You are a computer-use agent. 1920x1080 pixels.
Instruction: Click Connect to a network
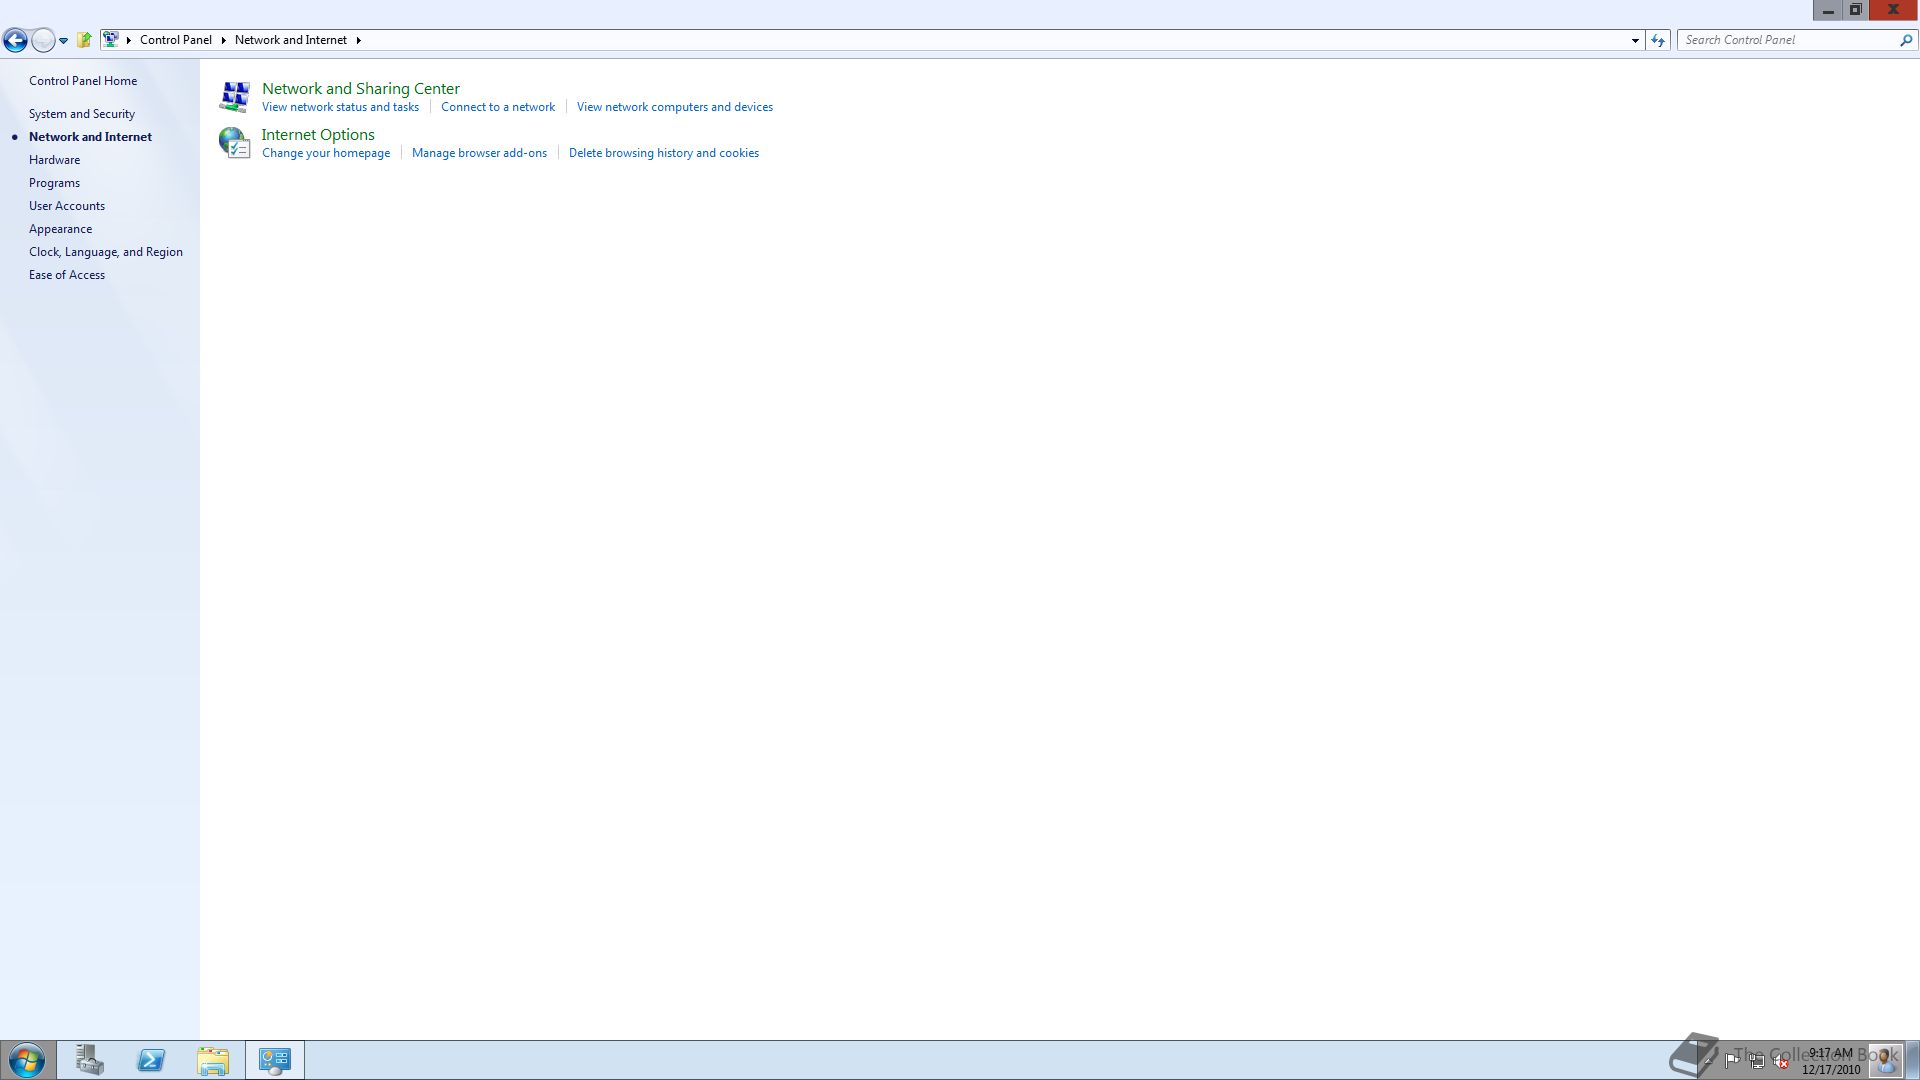498,107
